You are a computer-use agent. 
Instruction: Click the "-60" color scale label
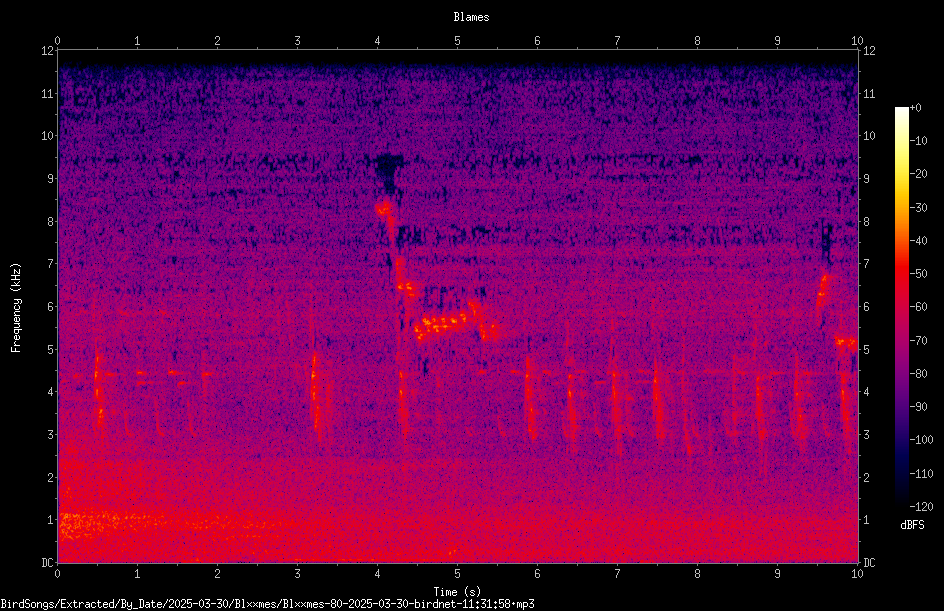click(918, 307)
